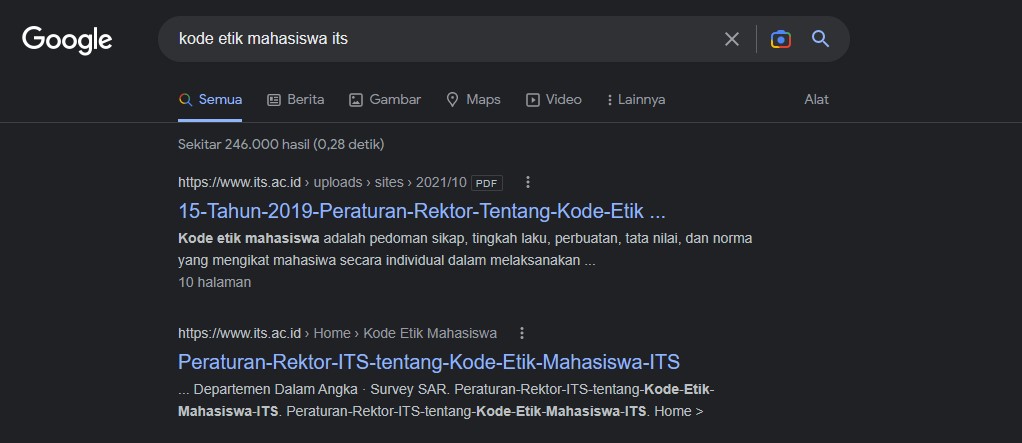
Task: Click the its.ac.id uploads sites 2021/10 URL
Action: (323, 182)
